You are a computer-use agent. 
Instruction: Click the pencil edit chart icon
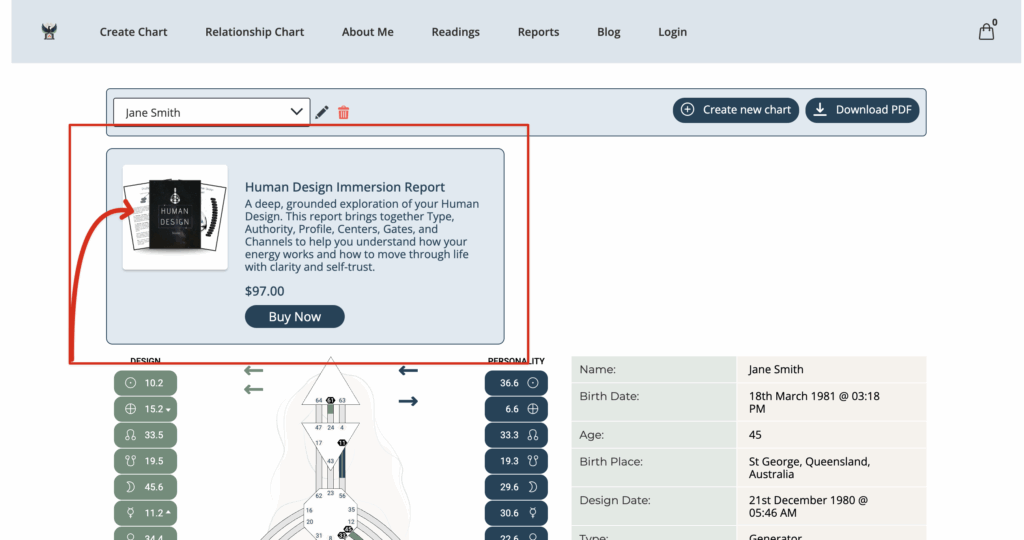(x=322, y=112)
